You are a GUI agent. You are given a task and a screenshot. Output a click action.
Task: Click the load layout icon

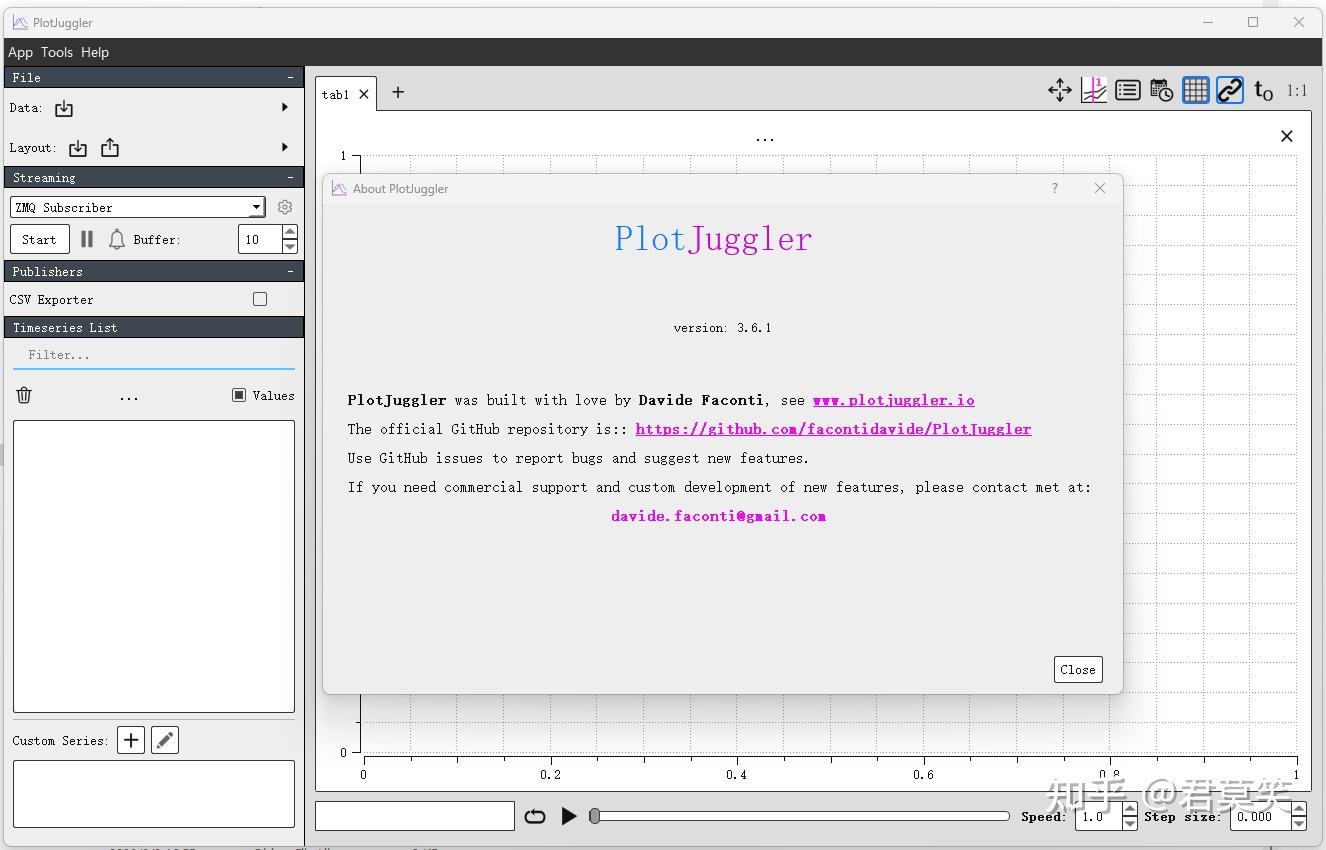pos(78,148)
